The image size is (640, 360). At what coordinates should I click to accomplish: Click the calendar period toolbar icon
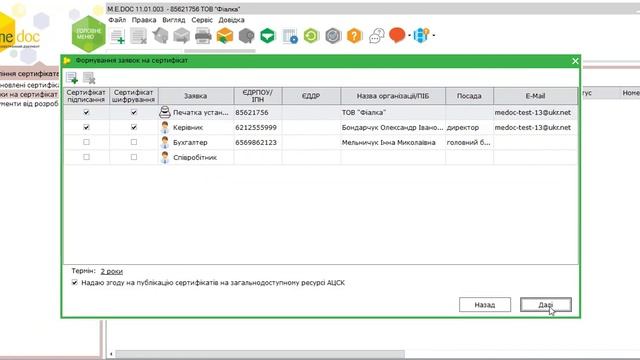(290, 36)
